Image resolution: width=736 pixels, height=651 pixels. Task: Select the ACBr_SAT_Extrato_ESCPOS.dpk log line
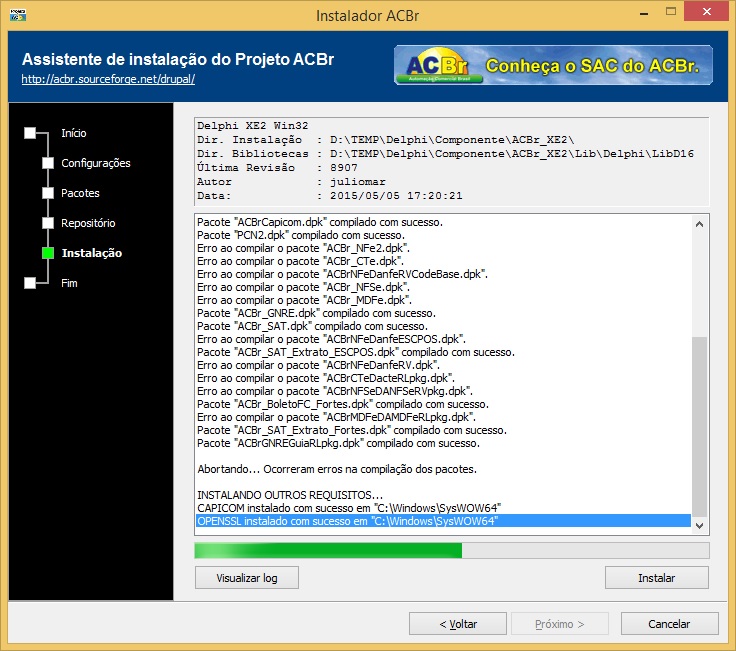click(443, 352)
